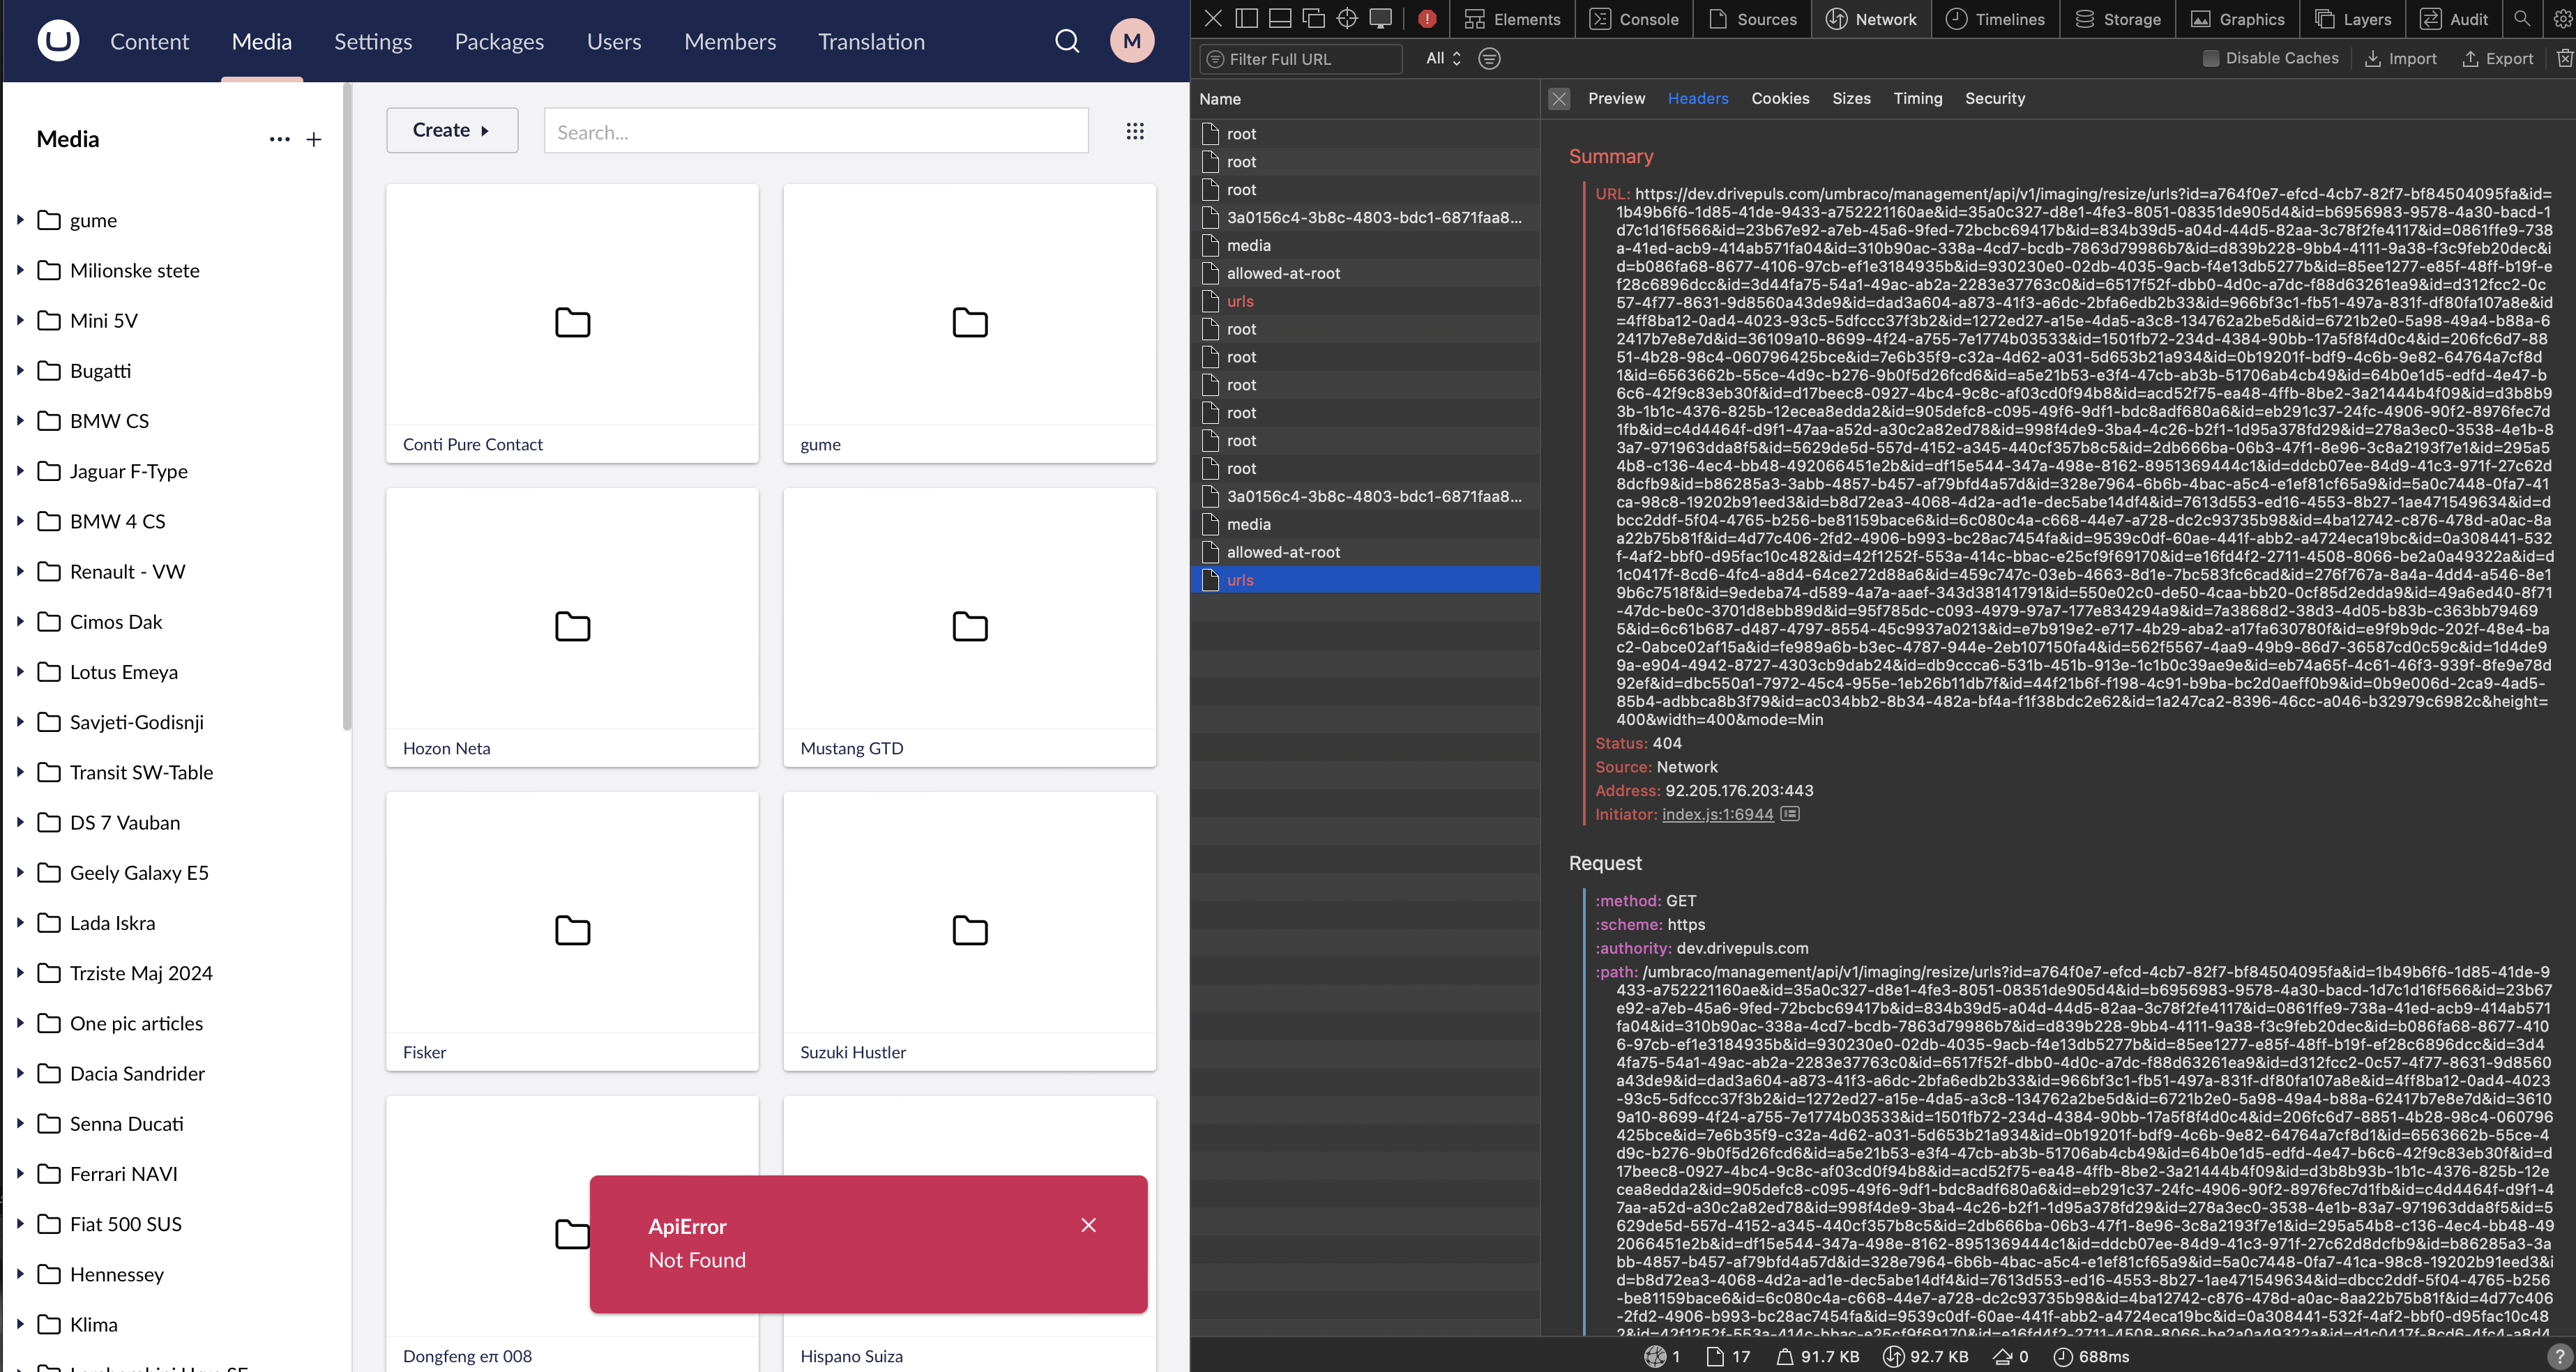Expand the Lotus Emeya folder
This screenshot has height=1372, width=2576.
point(20,671)
